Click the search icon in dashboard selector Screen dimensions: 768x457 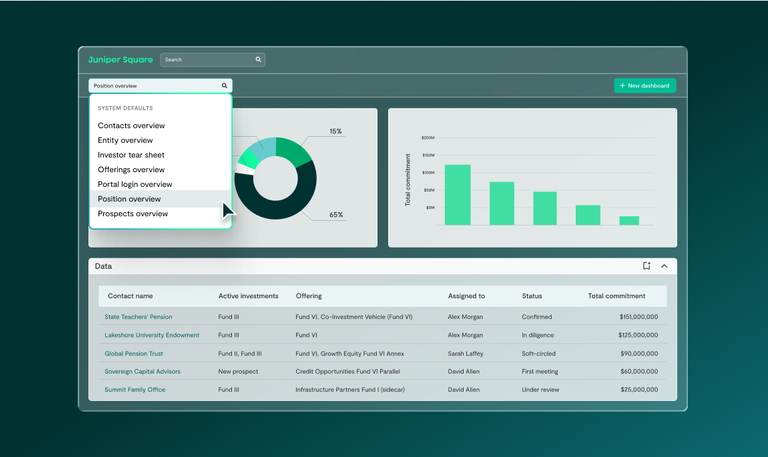[x=224, y=86]
